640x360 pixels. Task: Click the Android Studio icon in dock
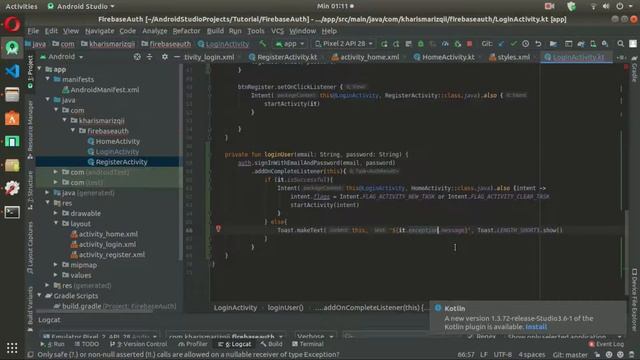tap(12, 48)
